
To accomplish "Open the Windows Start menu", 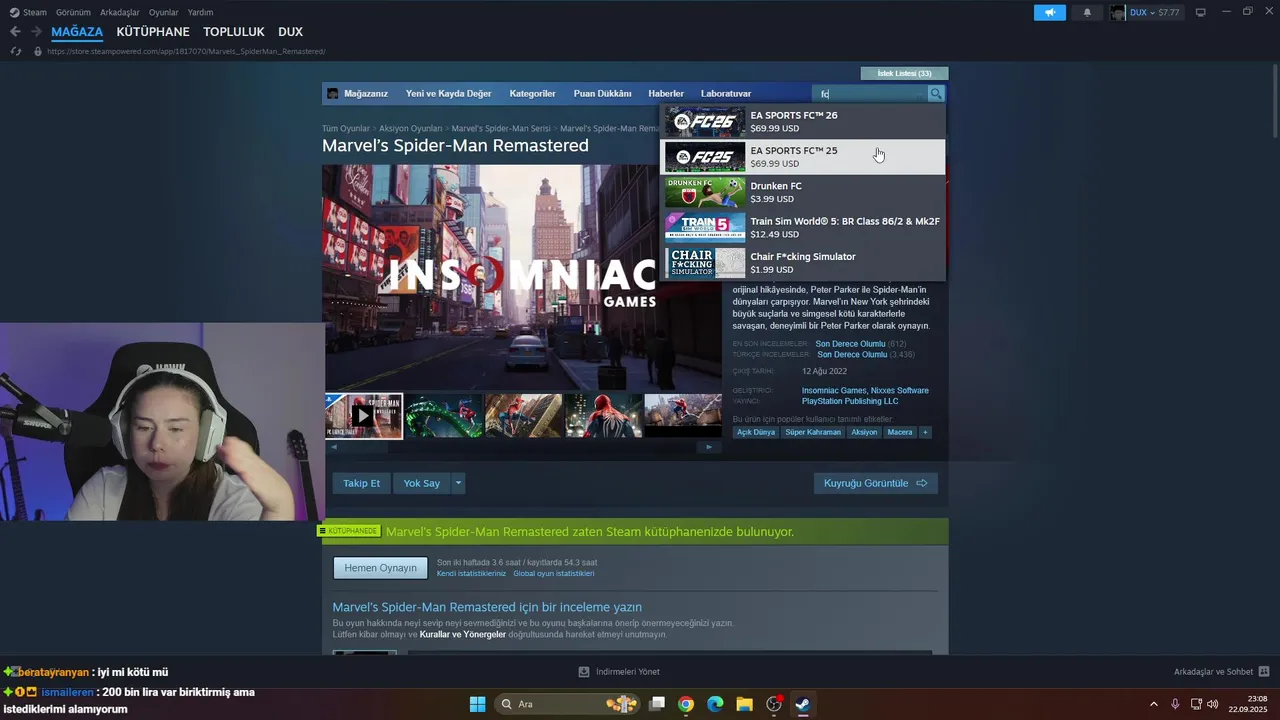I will [477, 704].
